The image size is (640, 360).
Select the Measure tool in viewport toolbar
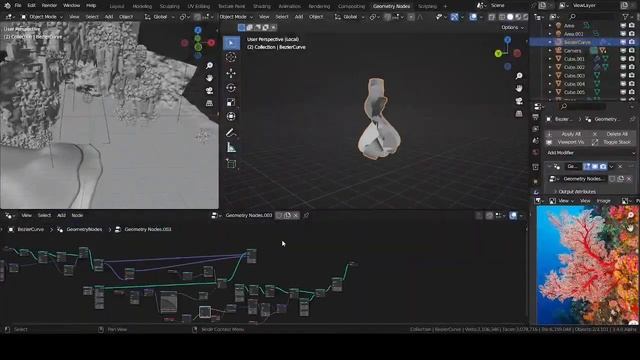[231, 147]
